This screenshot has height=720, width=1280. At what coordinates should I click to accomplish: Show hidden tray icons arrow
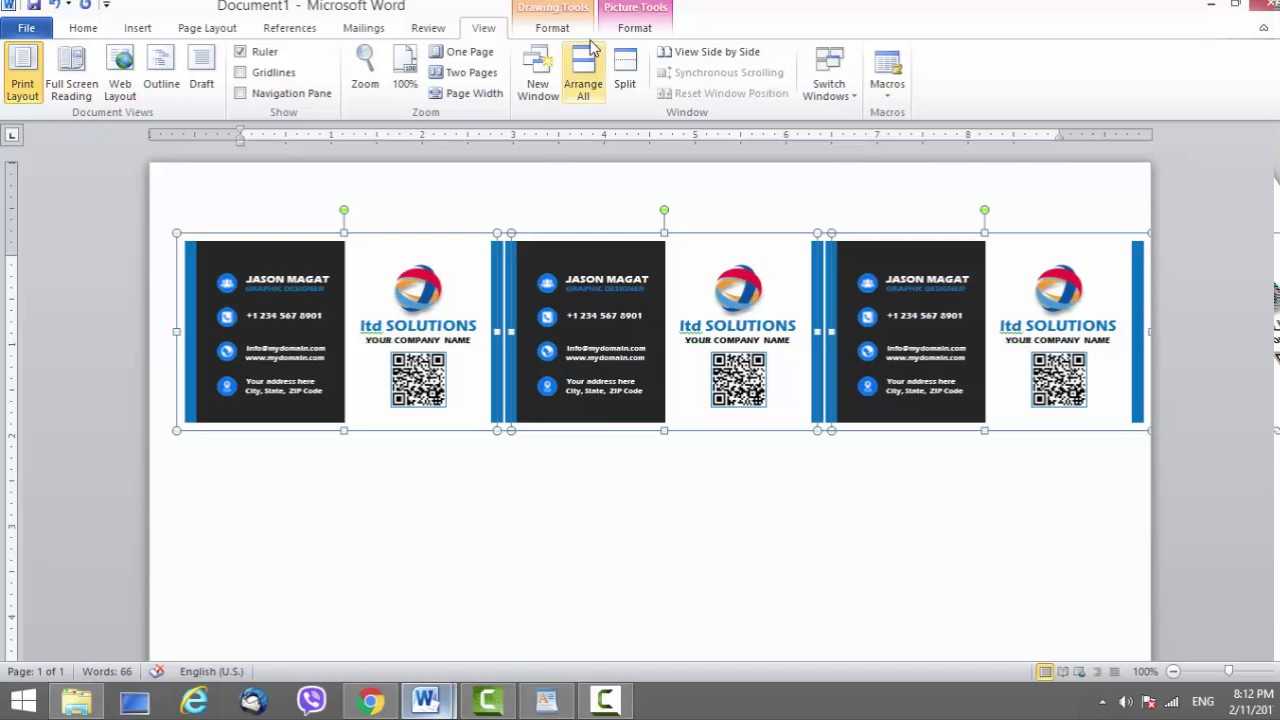[1102, 702]
